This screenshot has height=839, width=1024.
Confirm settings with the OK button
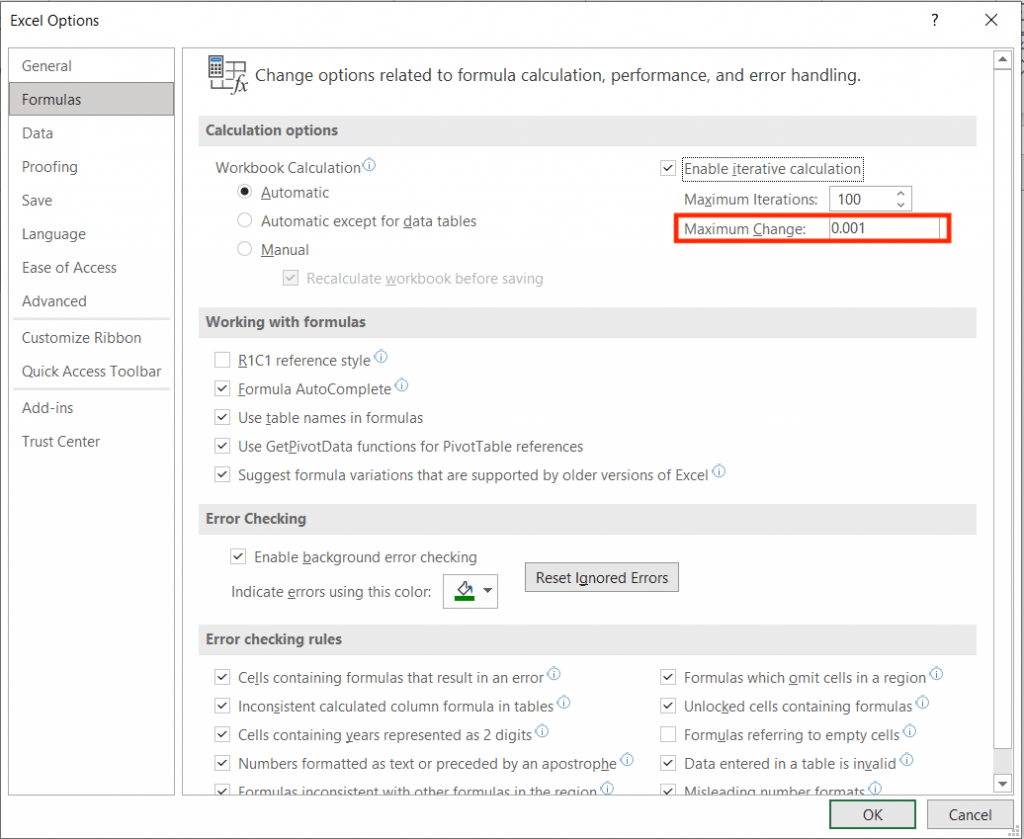871,814
